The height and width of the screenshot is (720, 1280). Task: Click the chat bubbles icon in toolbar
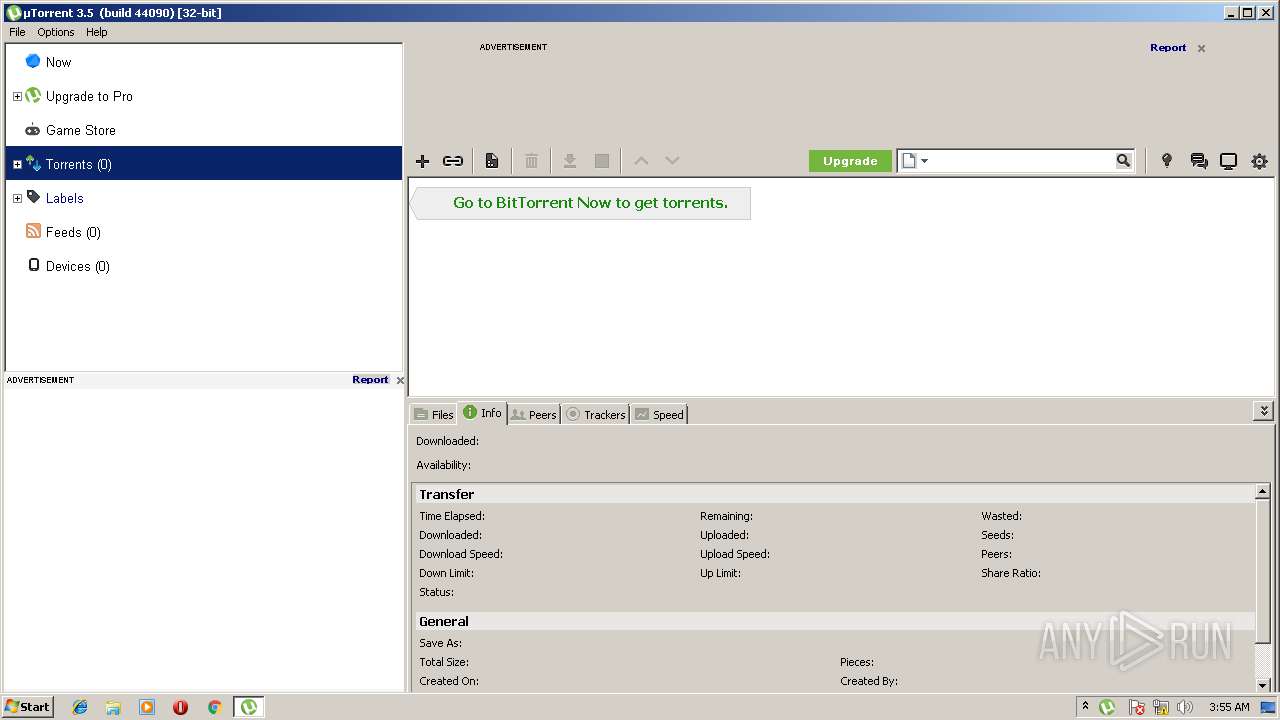coord(1199,161)
